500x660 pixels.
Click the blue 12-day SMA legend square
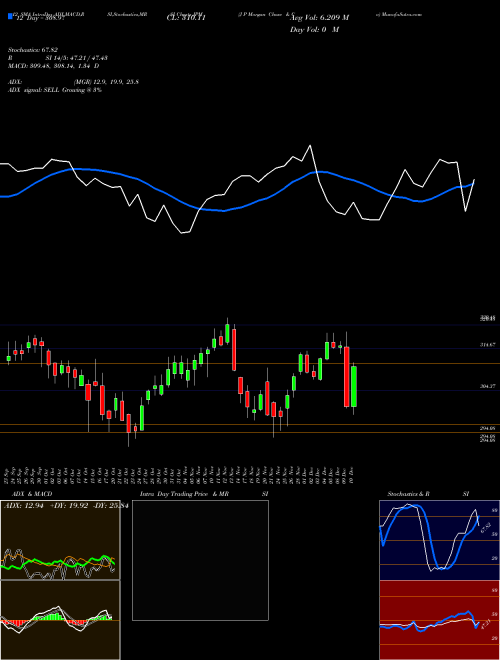pyautogui.click(x=10, y=17)
